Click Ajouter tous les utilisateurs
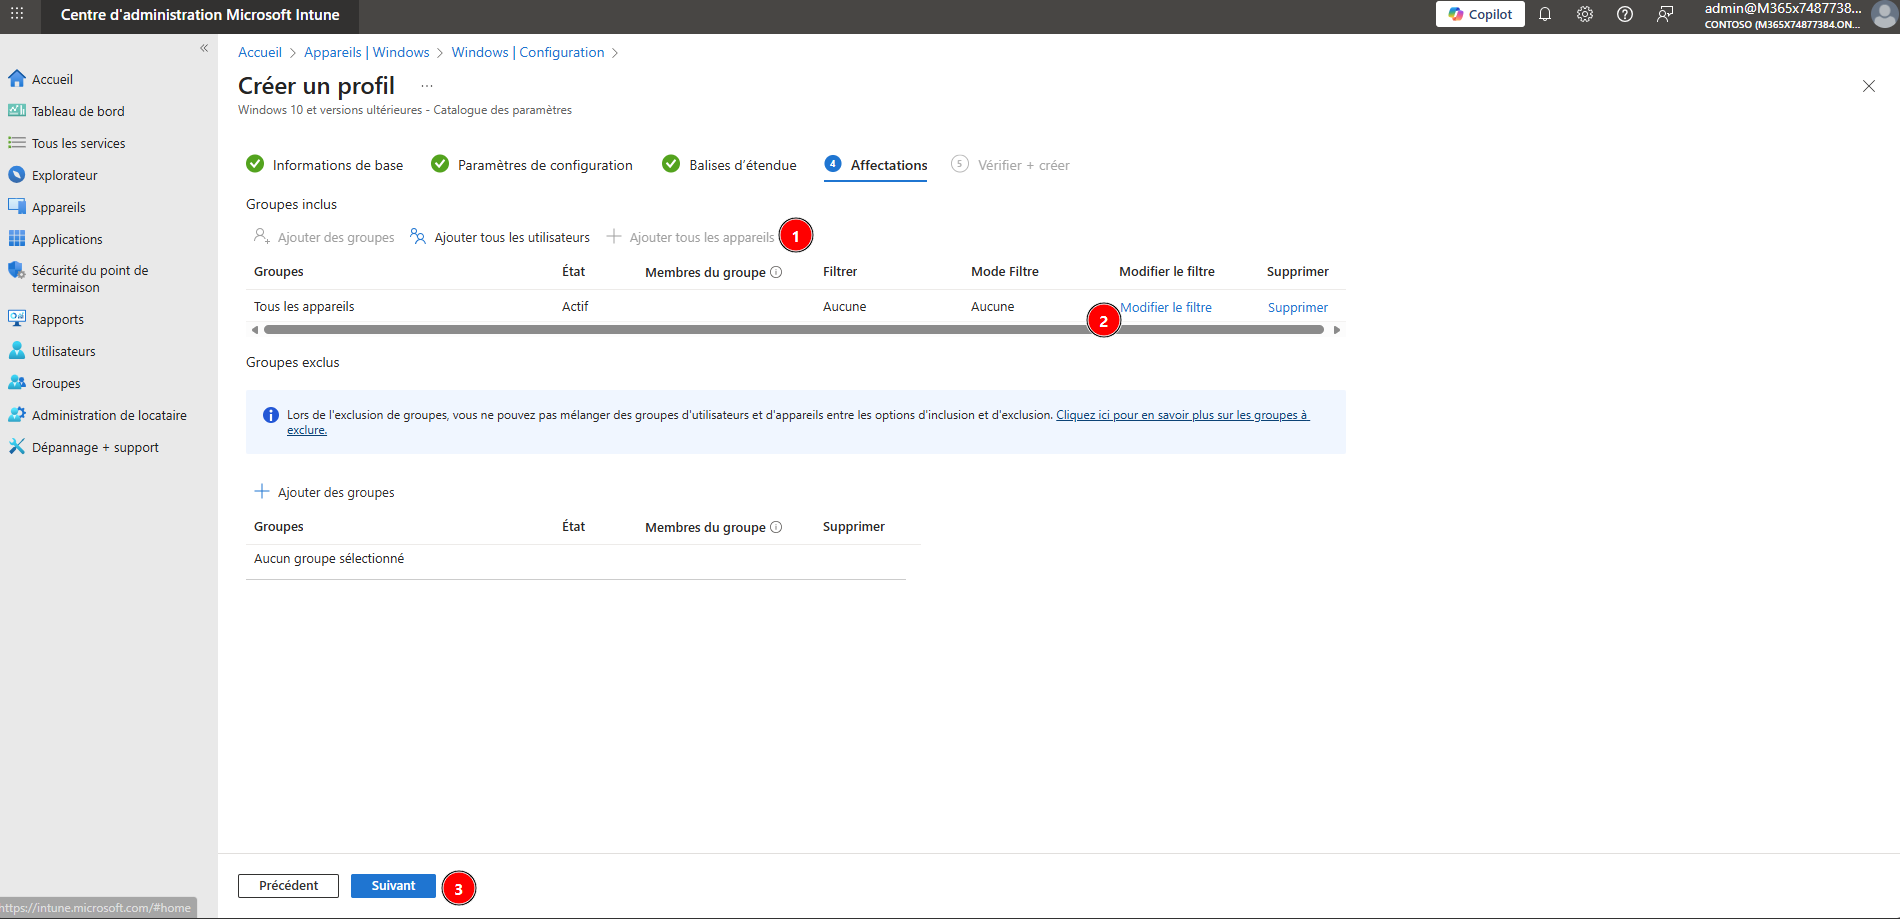 tap(500, 237)
